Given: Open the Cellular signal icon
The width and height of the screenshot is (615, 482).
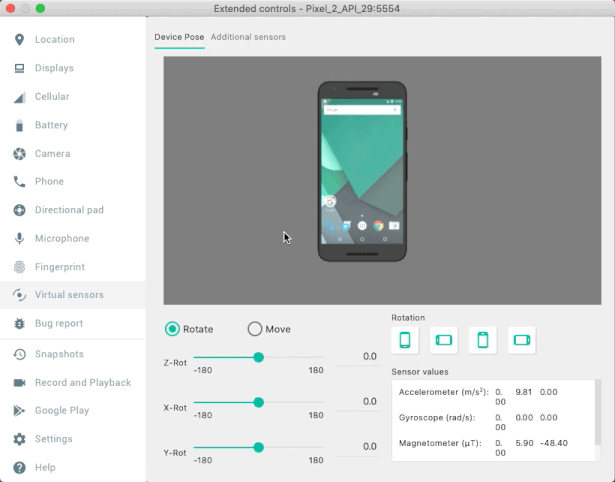Looking at the screenshot, I should tap(19, 97).
